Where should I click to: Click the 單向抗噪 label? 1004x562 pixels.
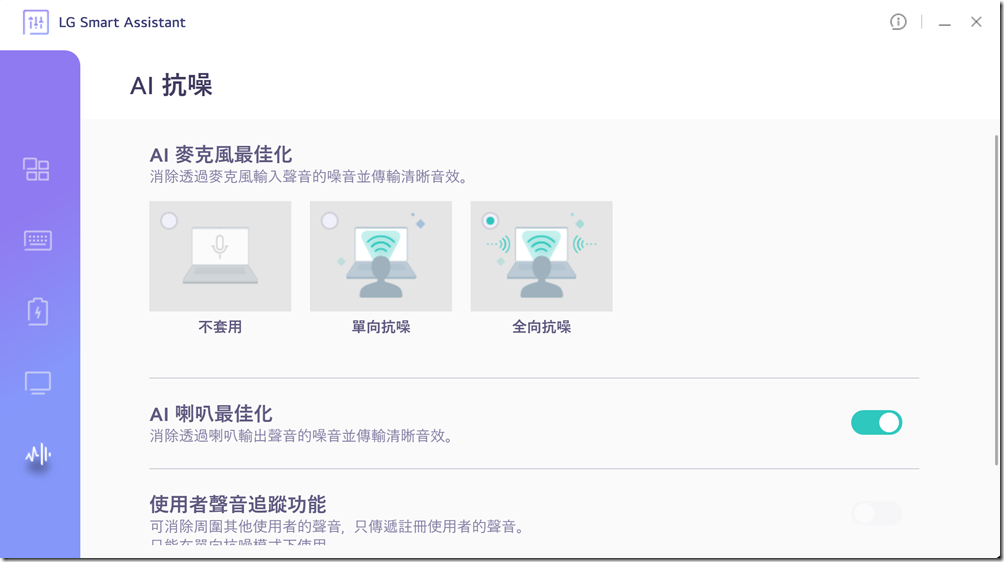pyautogui.click(x=381, y=327)
